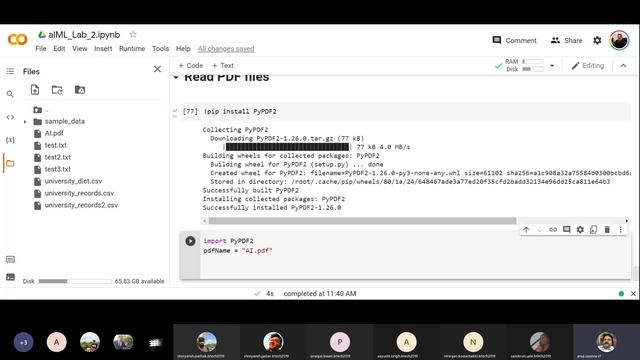Open the variables {x} panel
This screenshot has height=360, width=640.
(x=10, y=140)
